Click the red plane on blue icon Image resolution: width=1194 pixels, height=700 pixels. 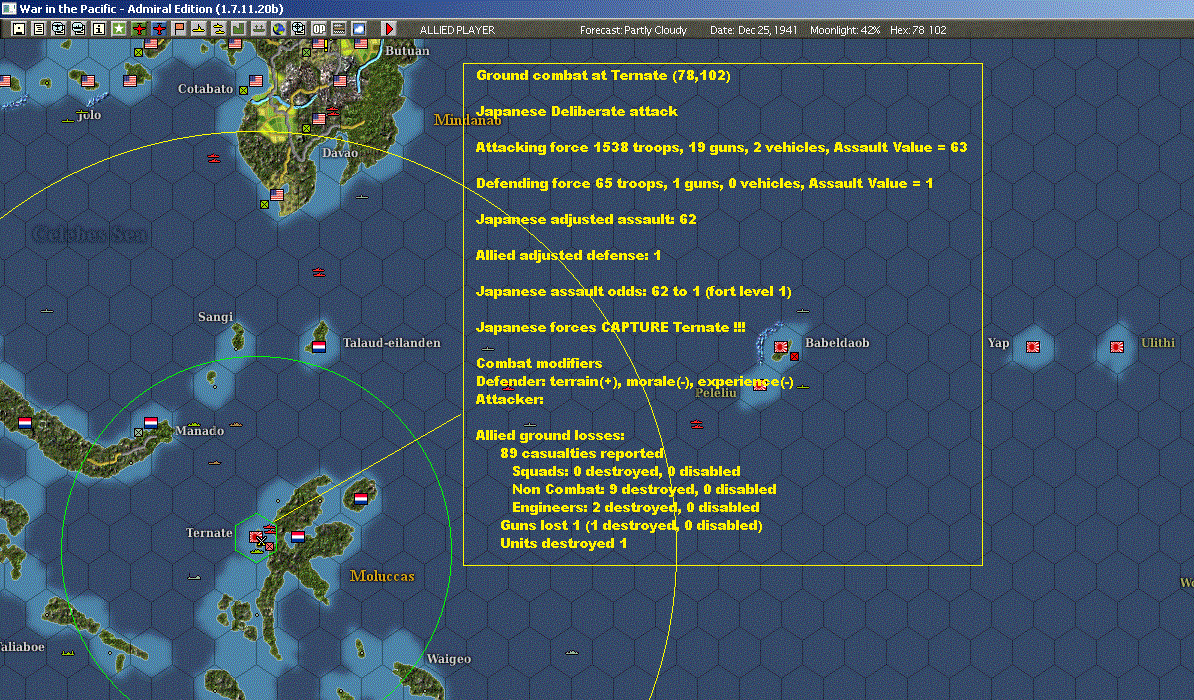[x=158, y=29]
